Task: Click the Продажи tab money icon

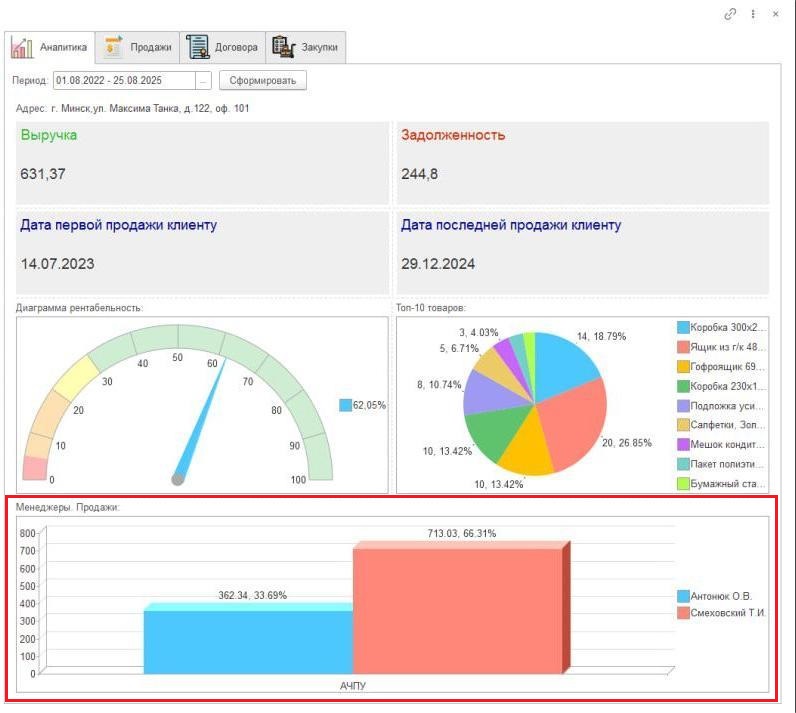Action: pyautogui.click(x=114, y=46)
